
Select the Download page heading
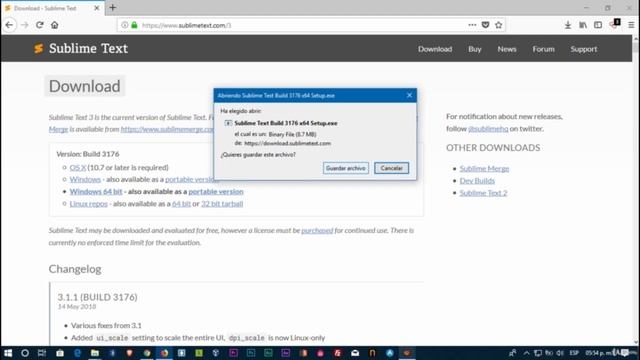pyautogui.click(x=84, y=86)
